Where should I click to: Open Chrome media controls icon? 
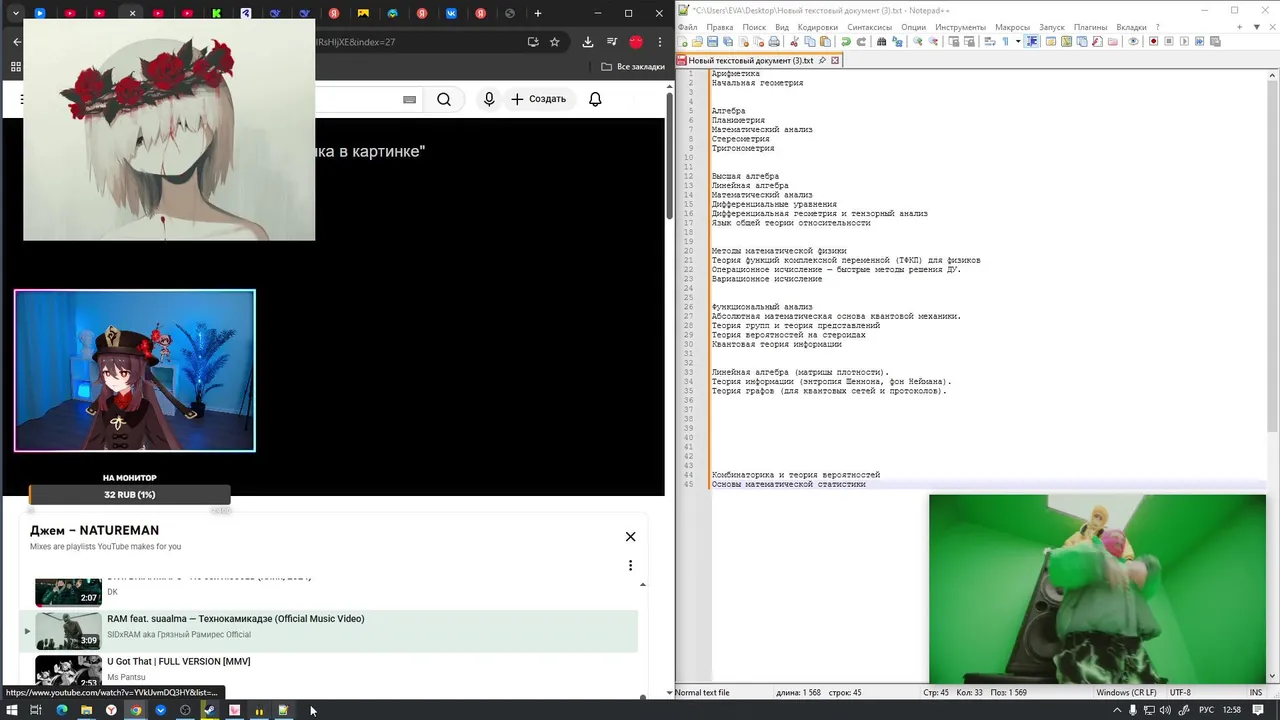[x=611, y=42]
